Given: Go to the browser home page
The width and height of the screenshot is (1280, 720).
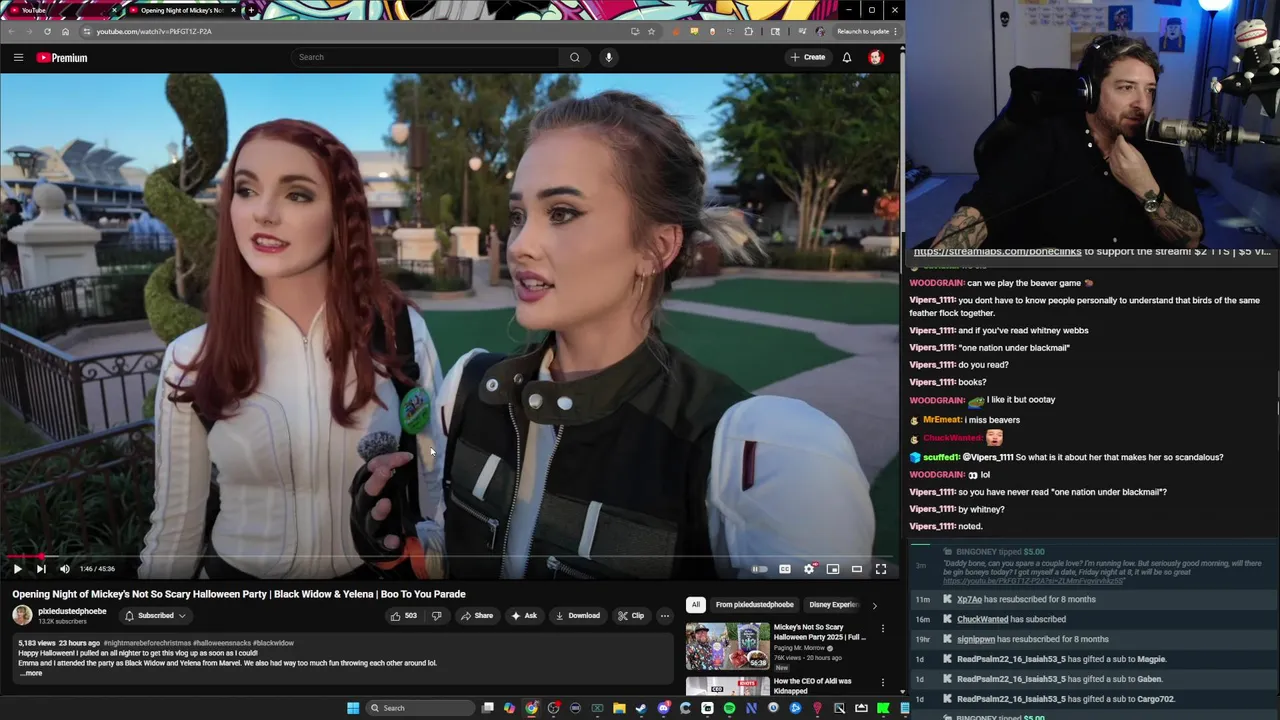Looking at the screenshot, I should pos(65,31).
